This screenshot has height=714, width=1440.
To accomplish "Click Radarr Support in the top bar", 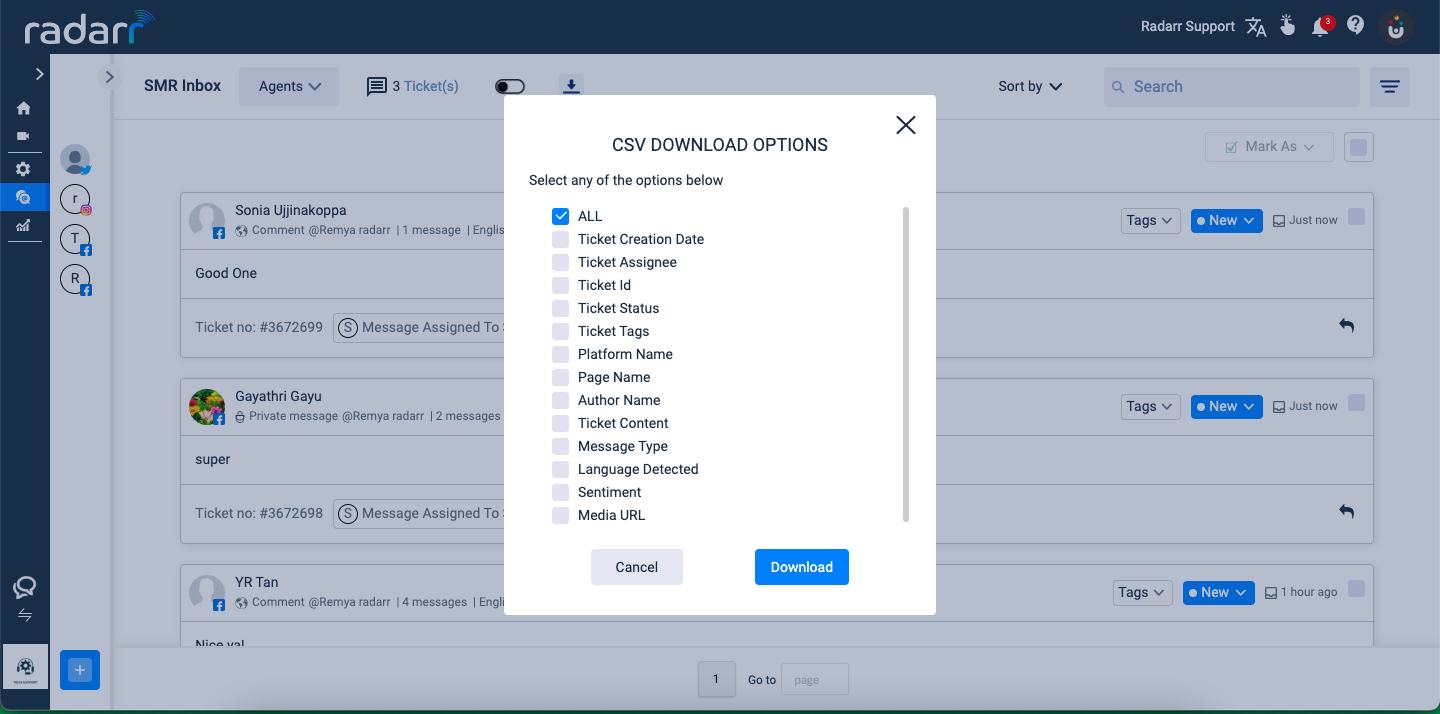I will (1187, 26).
